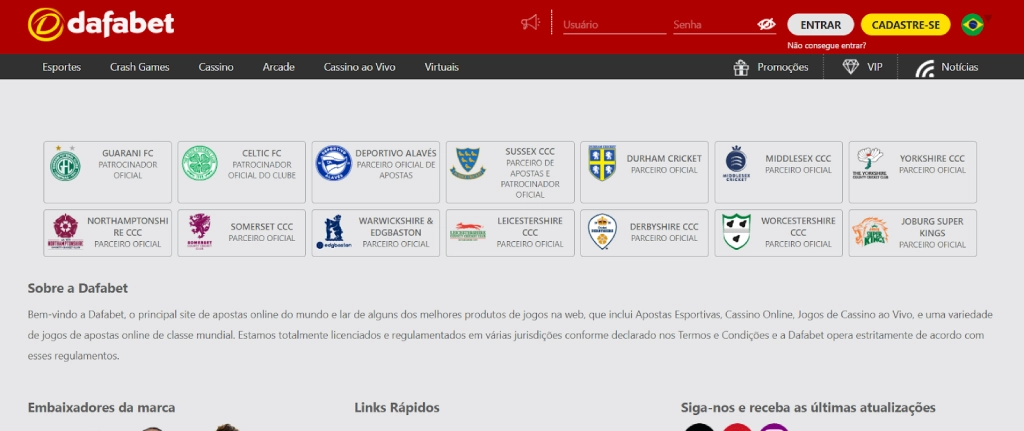Open the Não consegue entrar? link
Image resolution: width=1024 pixels, height=431 pixels.
pyautogui.click(x=827, y=46)
